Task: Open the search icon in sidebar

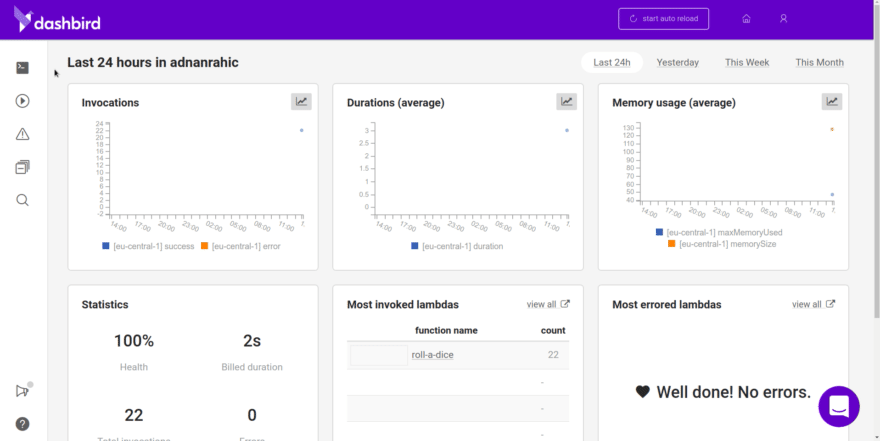Action: pyautogui.click(x=23, y=200)
